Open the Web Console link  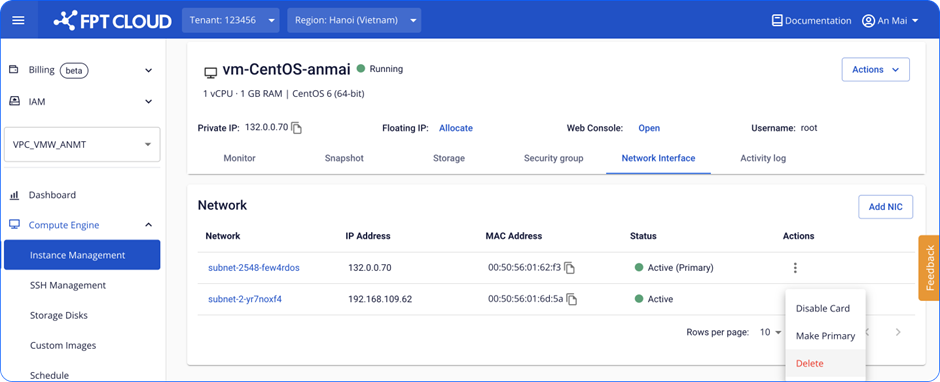[x=649, y=128]
